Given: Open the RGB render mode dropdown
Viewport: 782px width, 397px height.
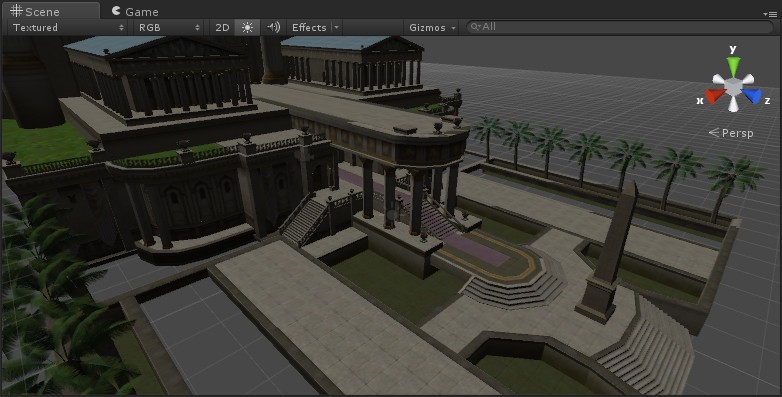Looking at the screenshot, I should [169, 27].
